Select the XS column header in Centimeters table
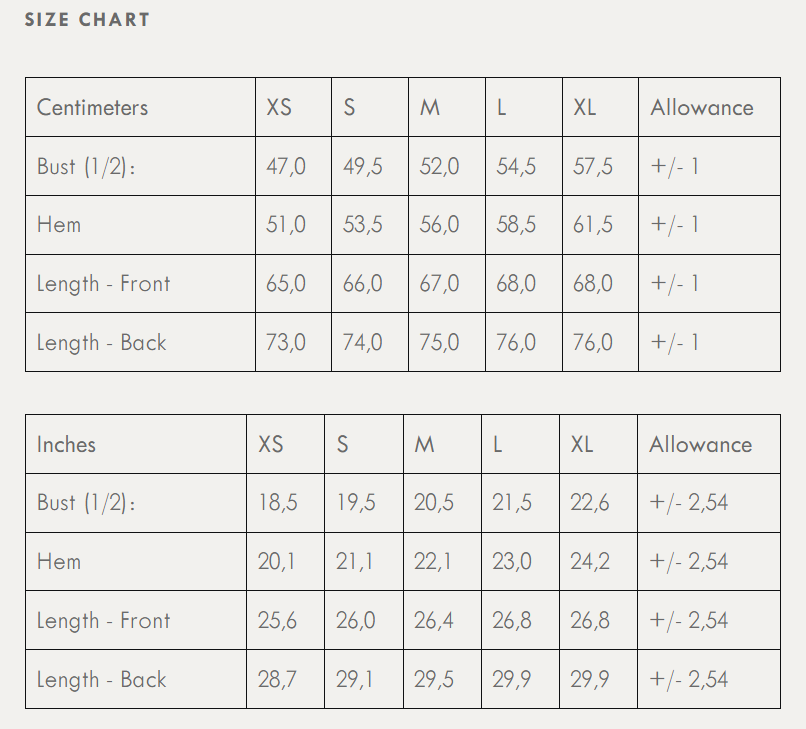This screenshot has width=806, height=729. pyautogui.click(x=279, y=107)
